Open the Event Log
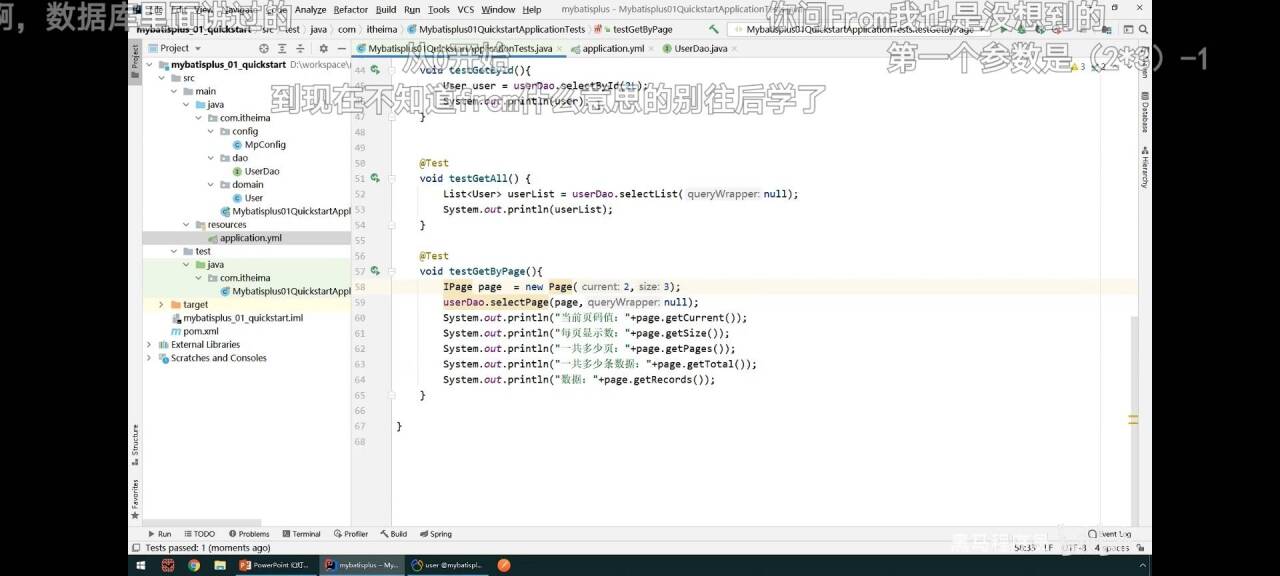 click(1111, 534)
